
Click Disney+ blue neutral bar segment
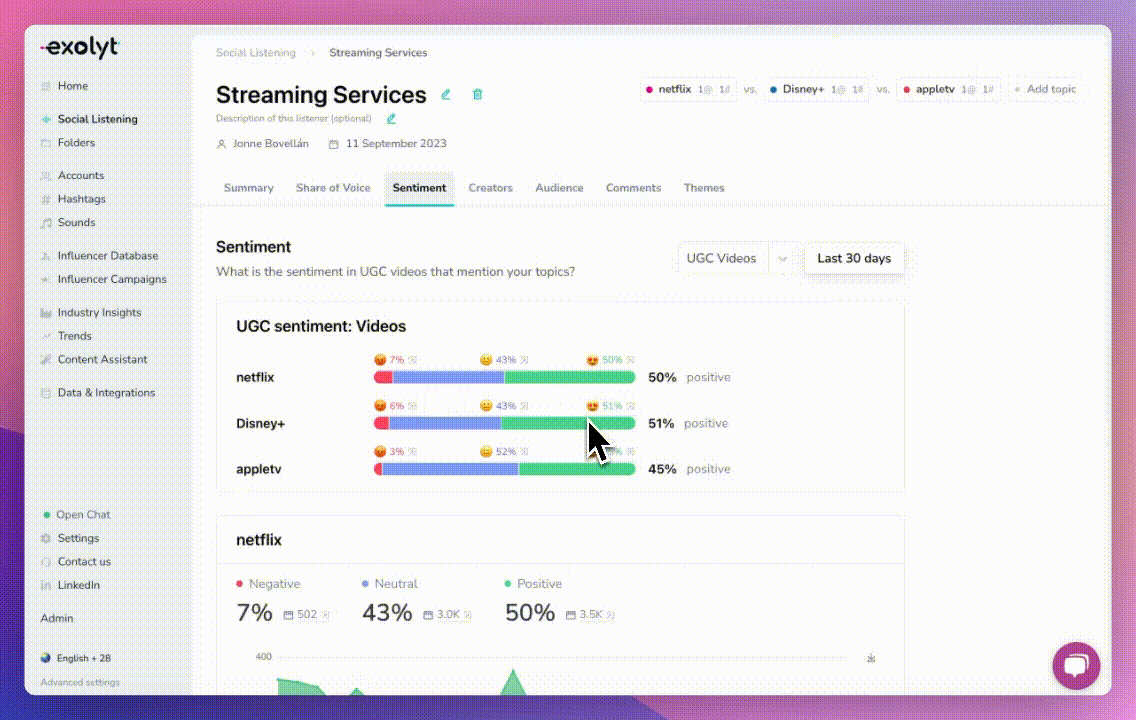click(x=445, y=423)
